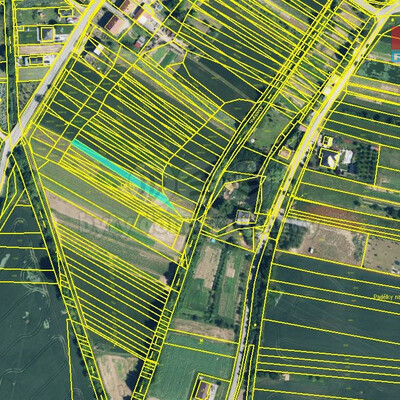The width and height of the screenshot is (400, 400).
Task: Select the small red-roofed shed near gardens
Action: click(x=140, y=42)
